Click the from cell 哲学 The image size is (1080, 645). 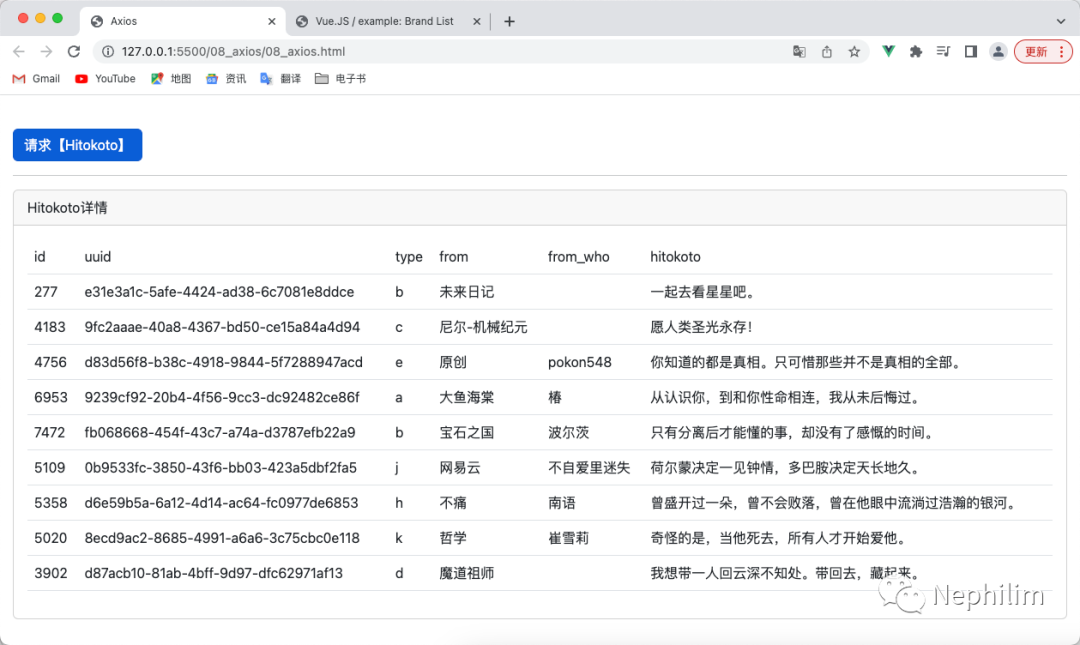point(453,538)
